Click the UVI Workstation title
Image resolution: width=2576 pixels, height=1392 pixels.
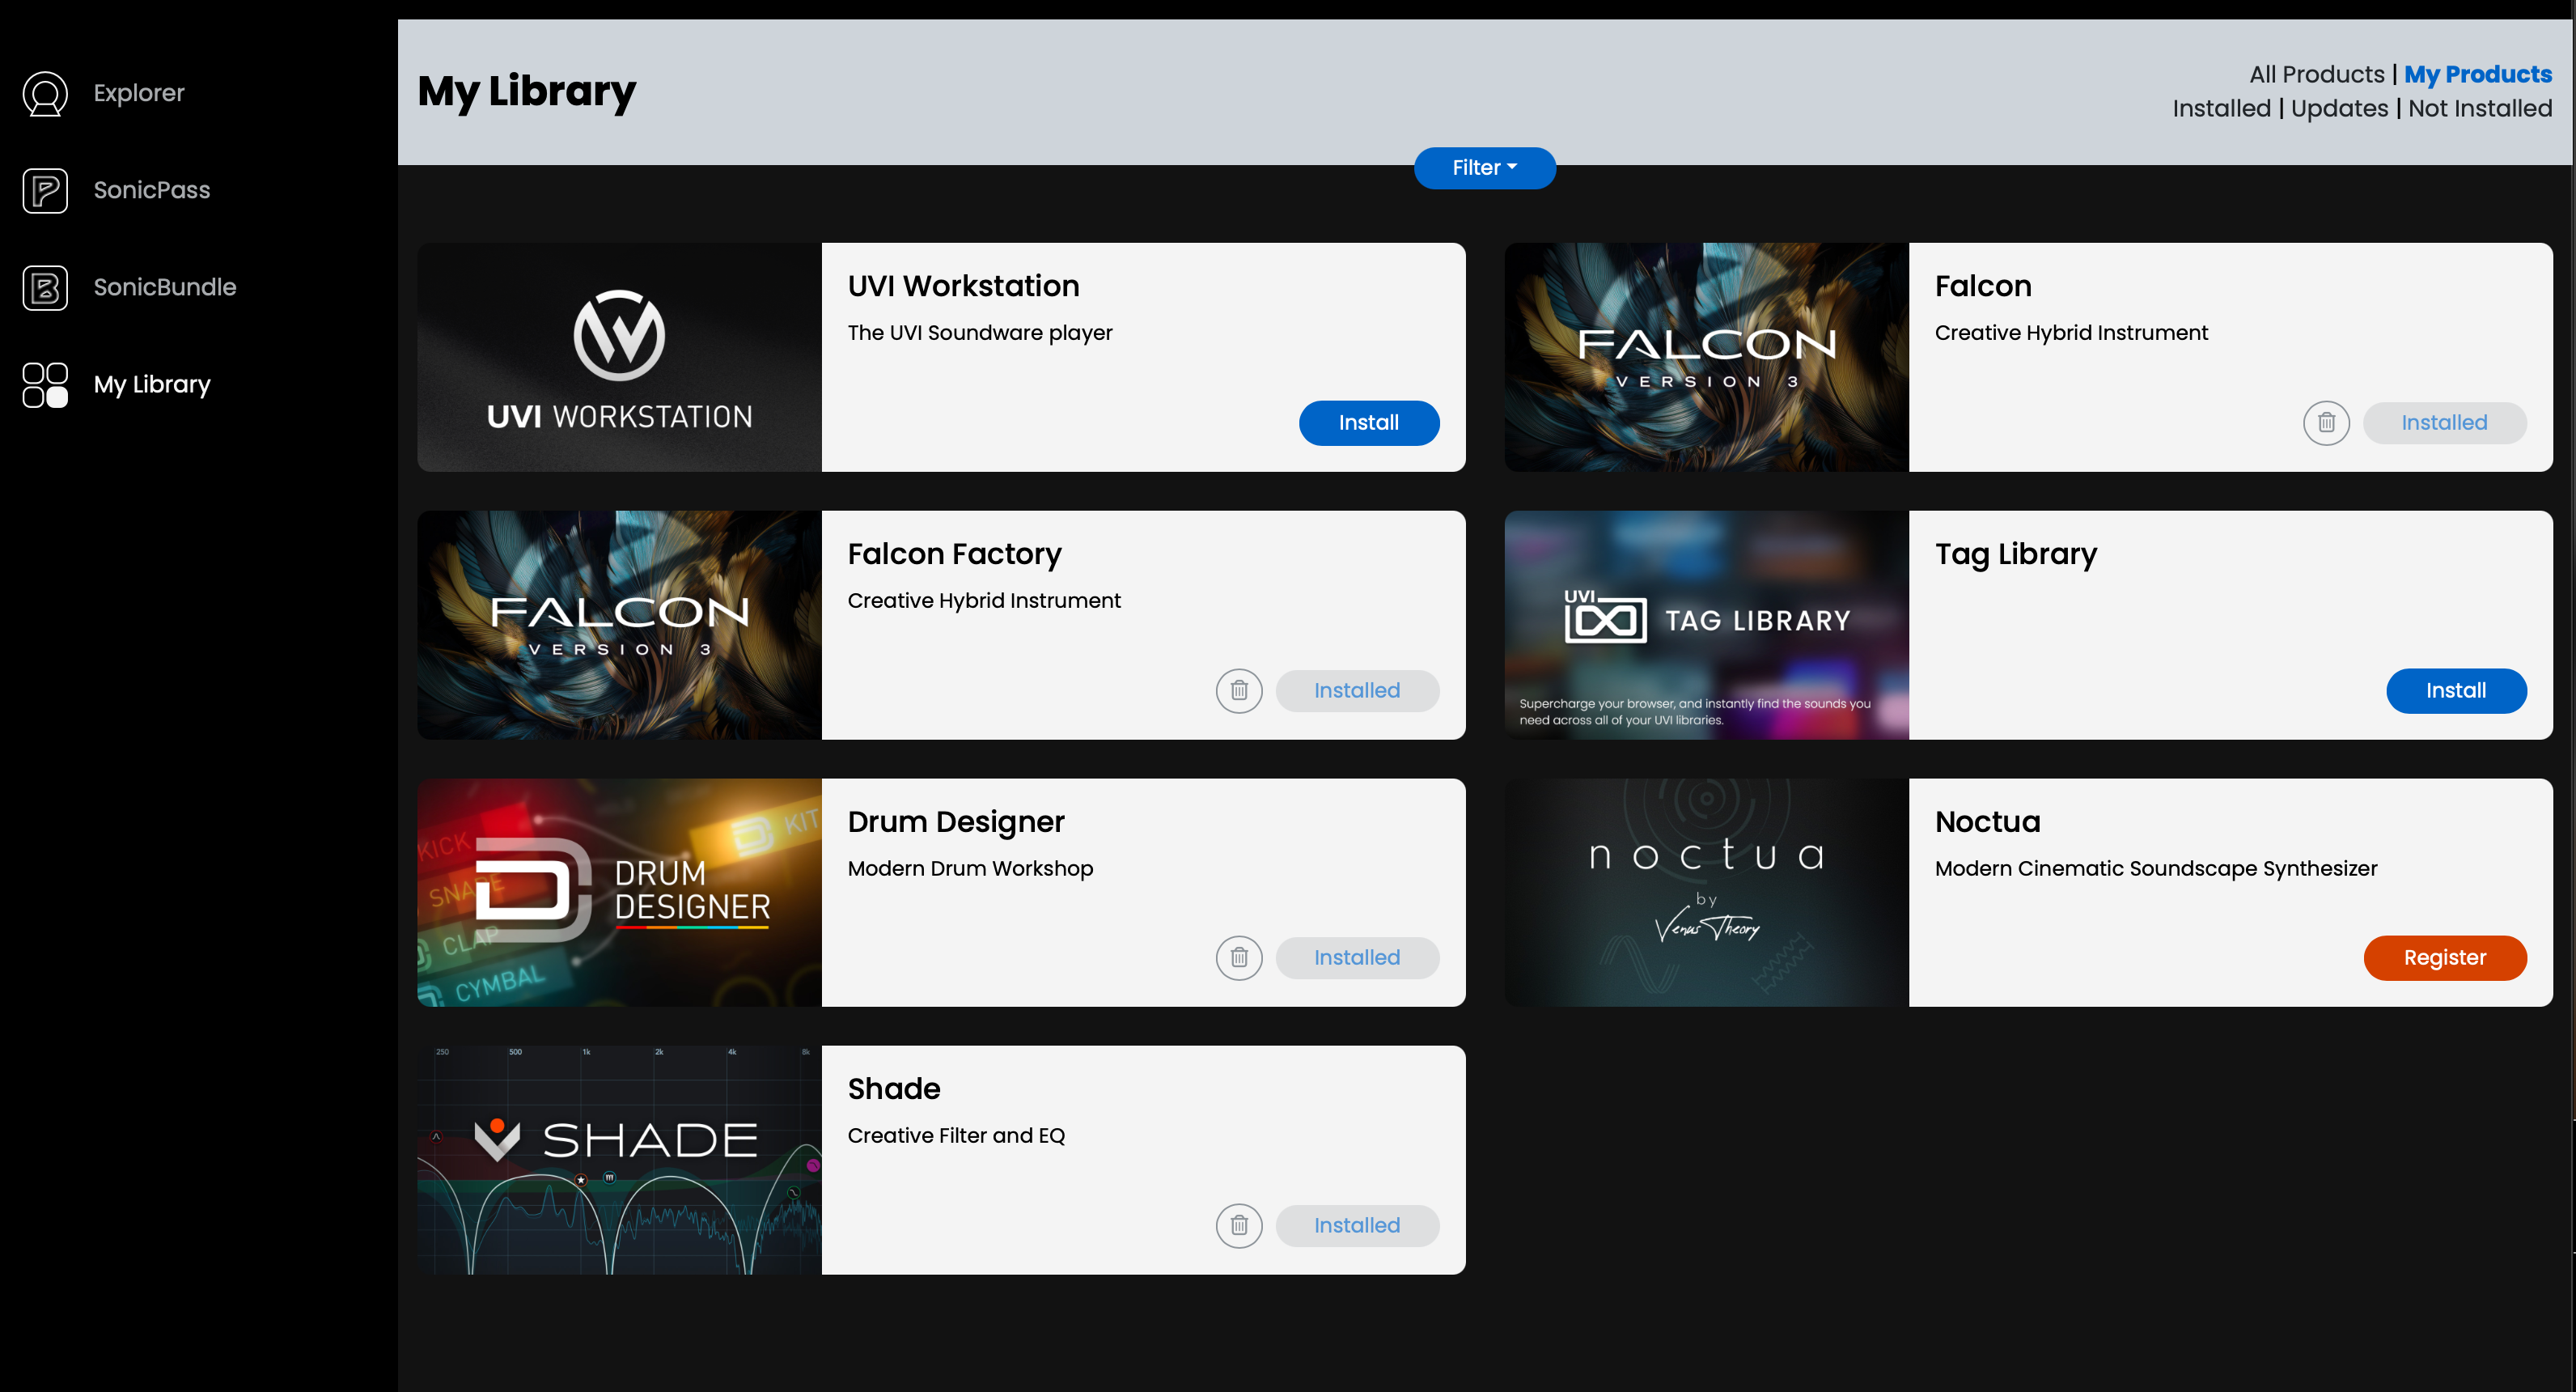[963, 286]
